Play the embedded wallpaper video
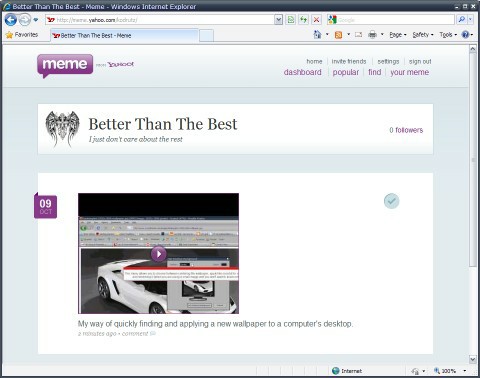 pyautogui.click(x=159, y=254)
